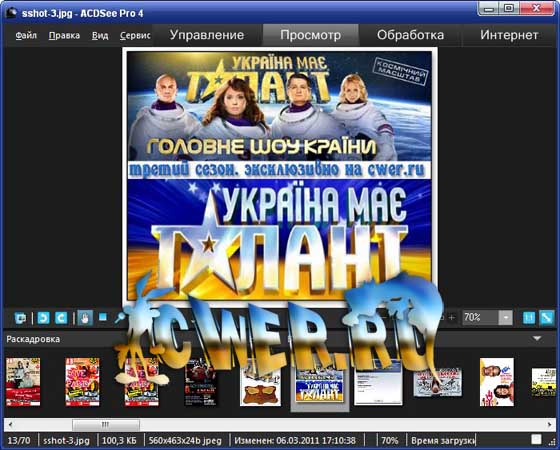The width and height of the screenshot is (560, 450).
Task: Click the actual size 1:1 icon
Action: point(529,318)
